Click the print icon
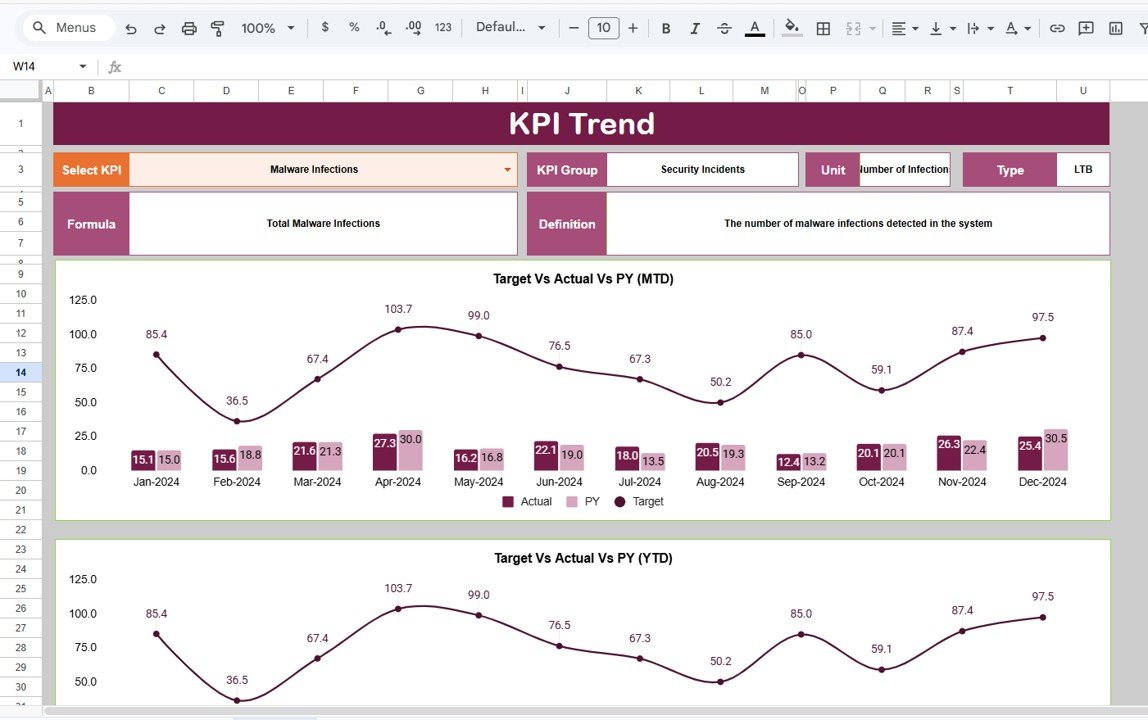Screen dimensions: 1148x720 pyautogui.click(x=188, y=28)
